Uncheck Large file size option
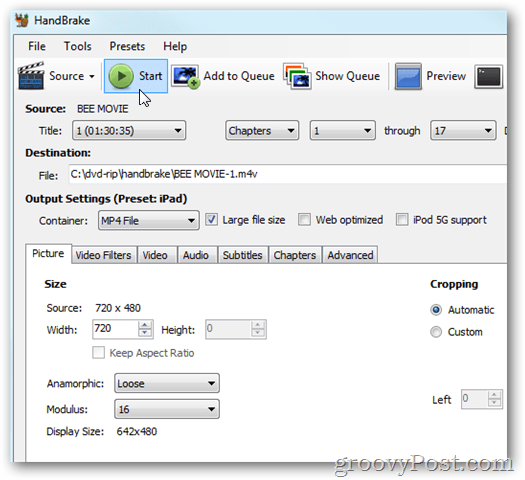The width and height of the screenshot is (525, 480). click(x=211, y=220)
